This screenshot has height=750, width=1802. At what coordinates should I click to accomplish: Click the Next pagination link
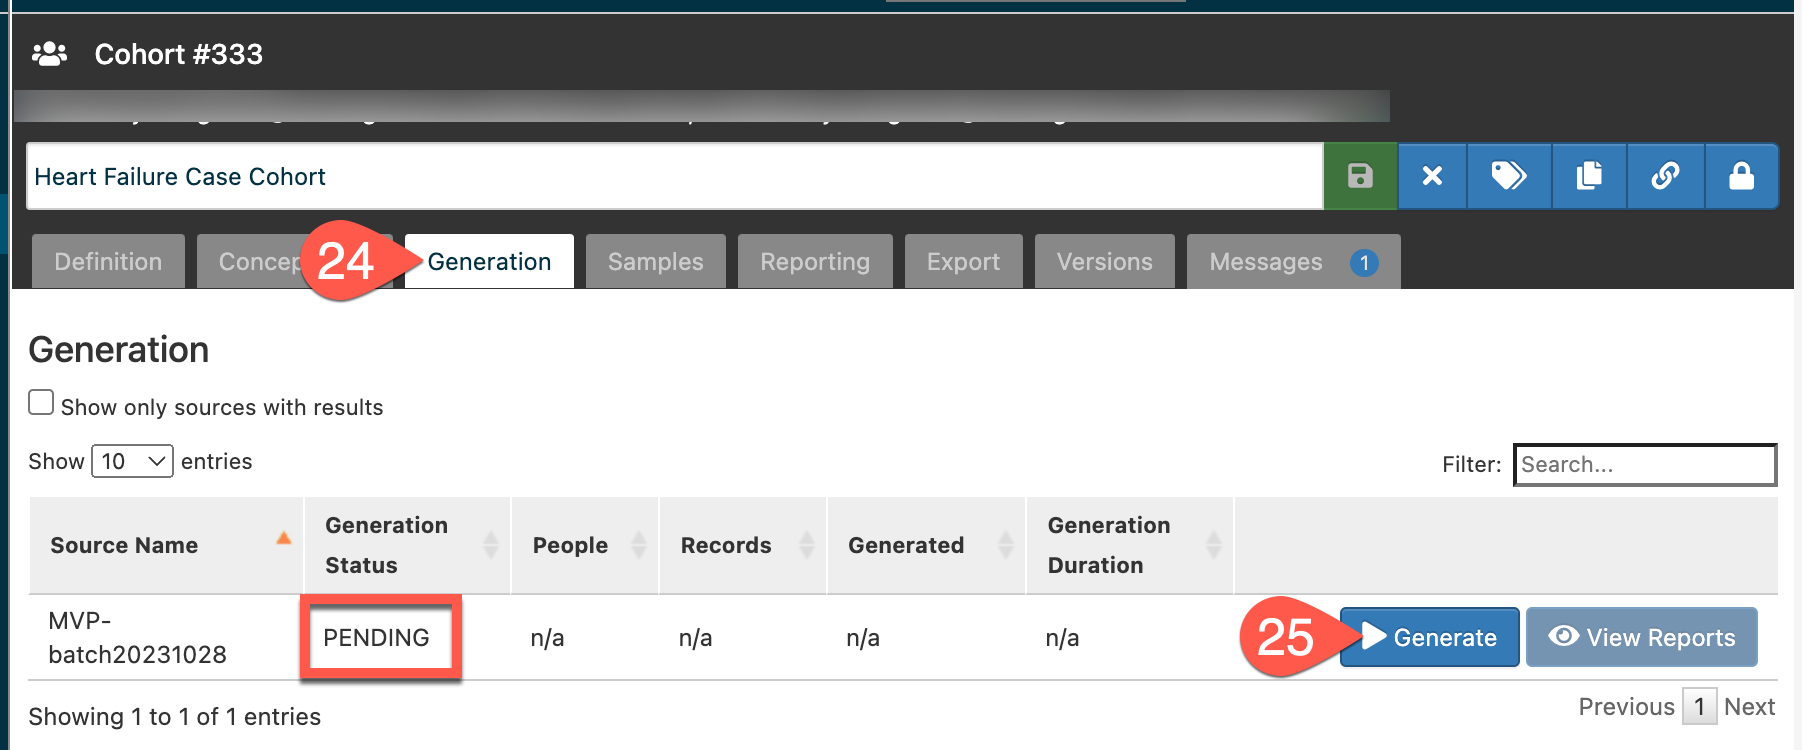click(1749, 707)
